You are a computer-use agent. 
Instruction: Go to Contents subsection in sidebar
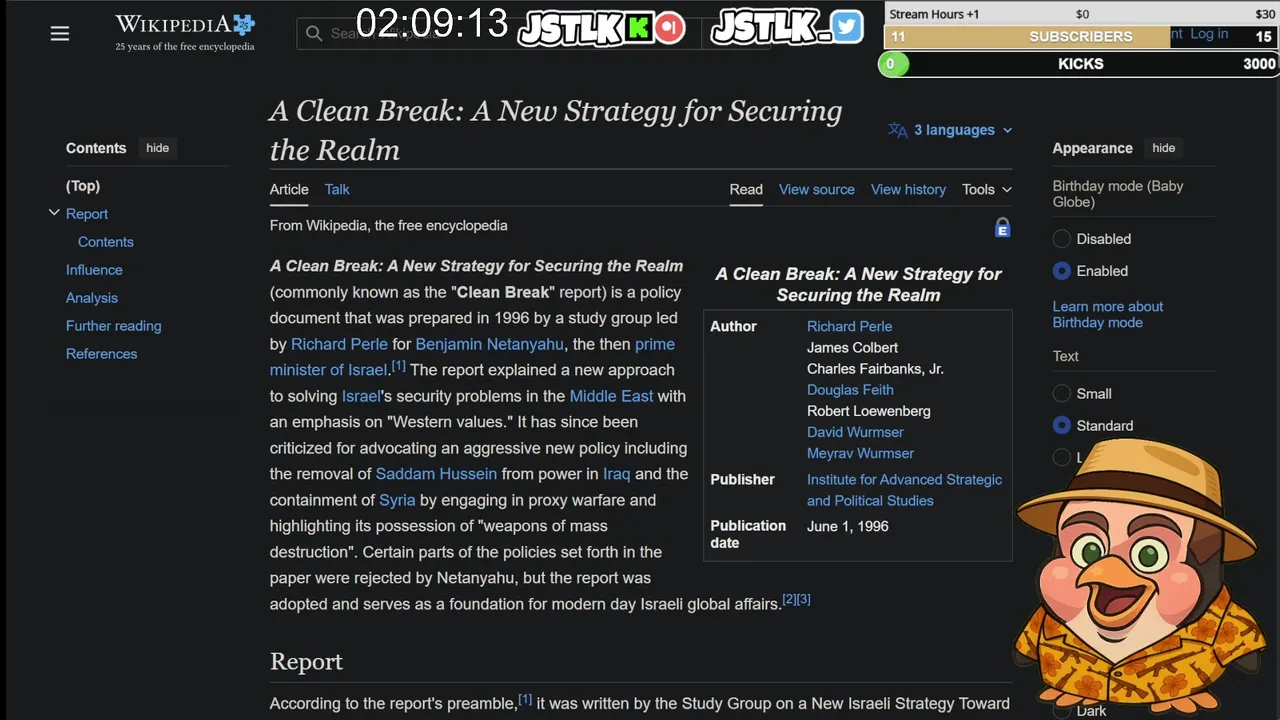(x=106, y=242)
